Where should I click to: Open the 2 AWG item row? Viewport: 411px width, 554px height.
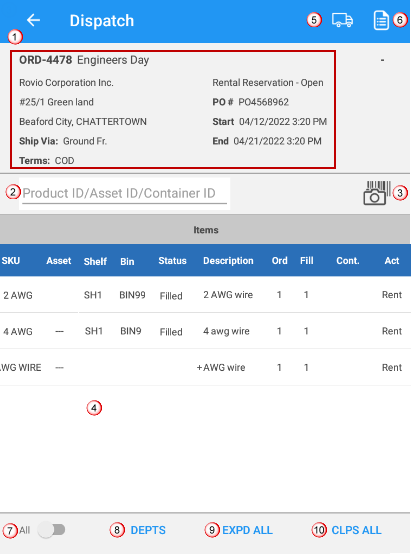point(205,295)
